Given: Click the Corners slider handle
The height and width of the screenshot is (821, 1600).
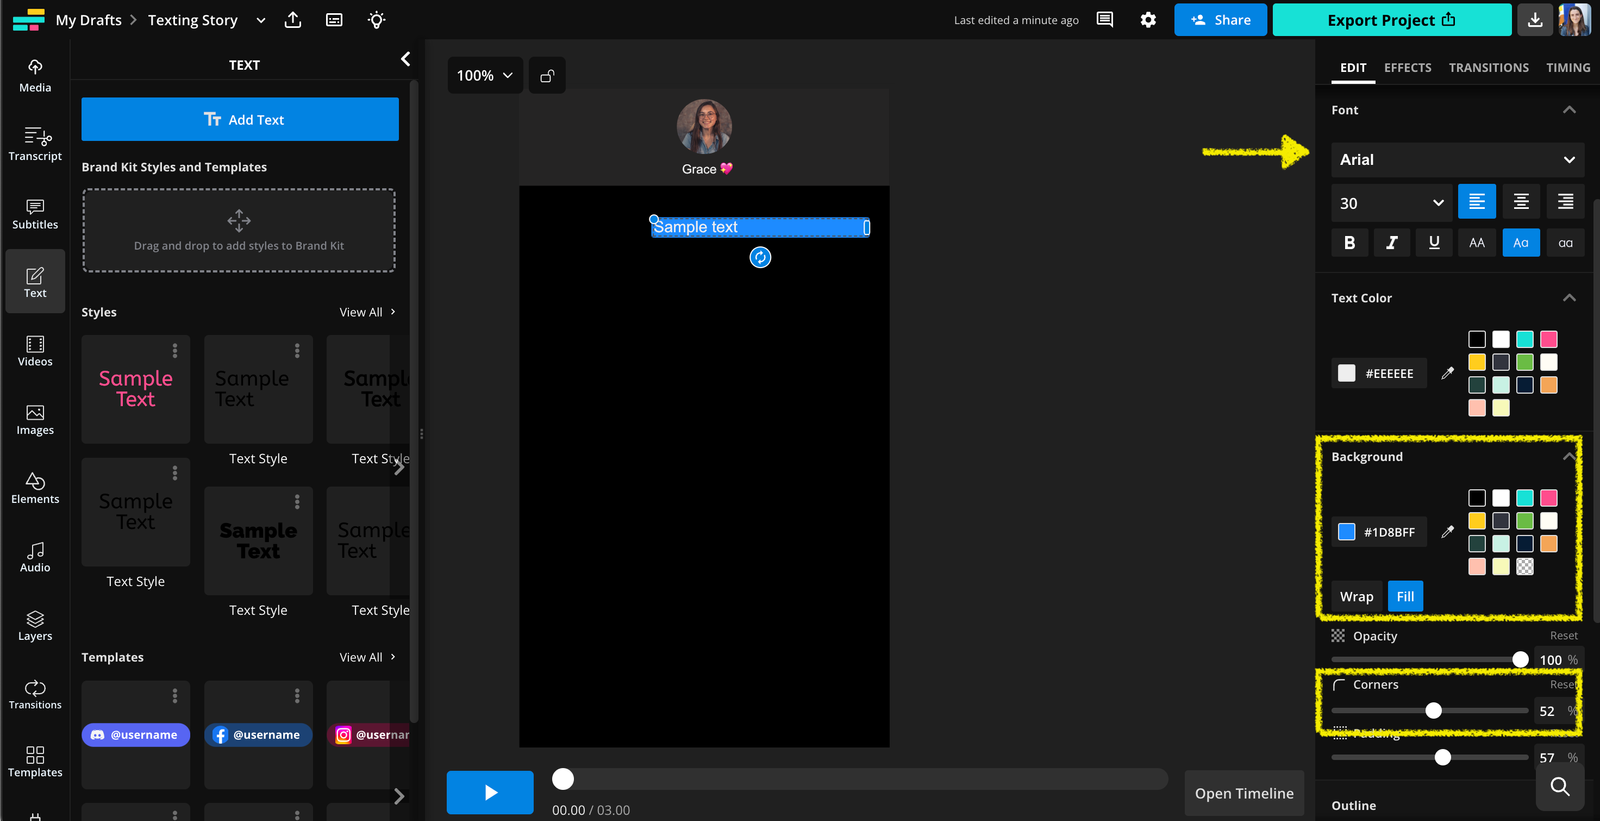Looking at the screenshot, I should pyautogui.click(x=1433, y=711).
